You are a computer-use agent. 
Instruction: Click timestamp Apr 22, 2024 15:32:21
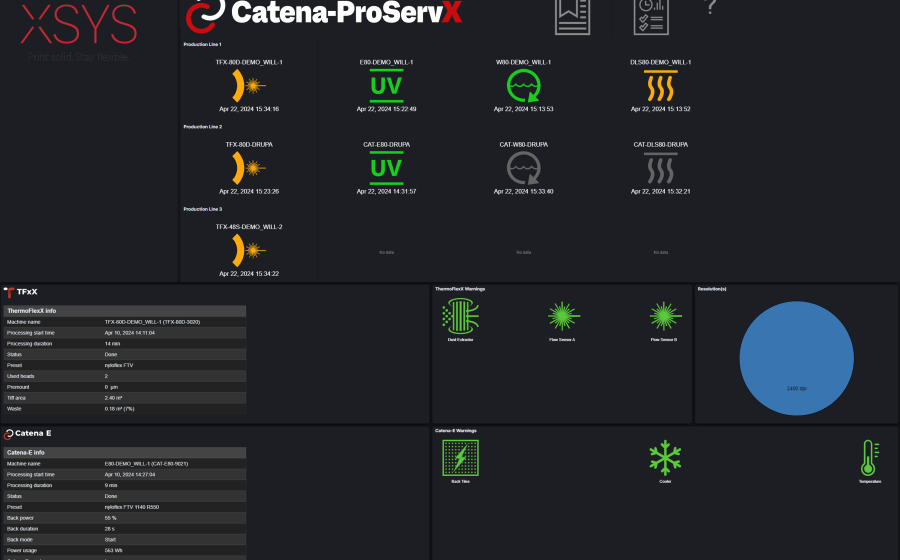tap(661, 192)
